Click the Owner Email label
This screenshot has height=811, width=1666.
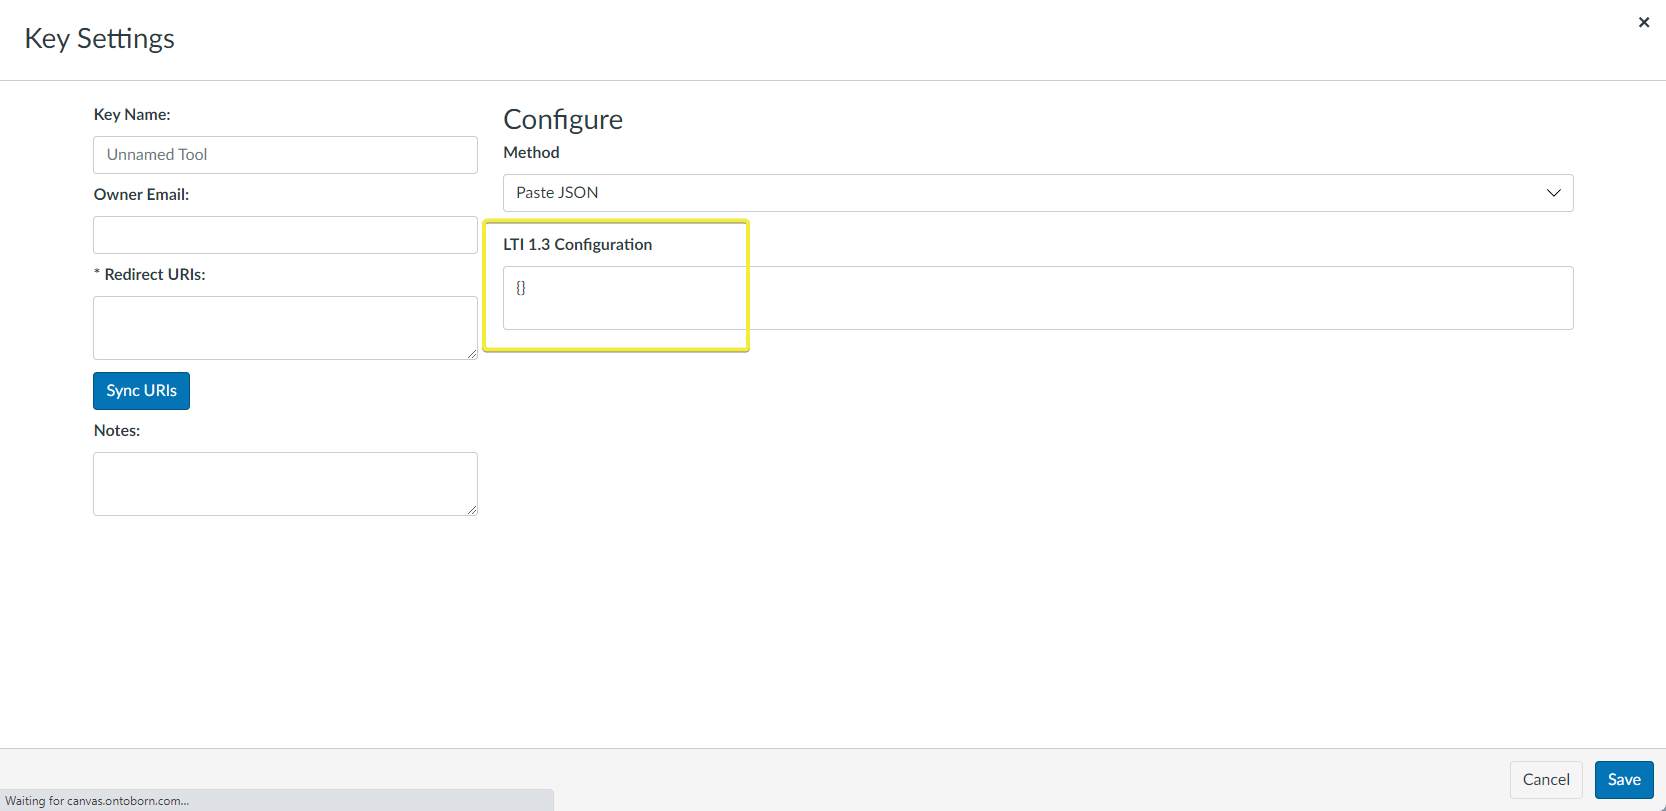(141, 194)
